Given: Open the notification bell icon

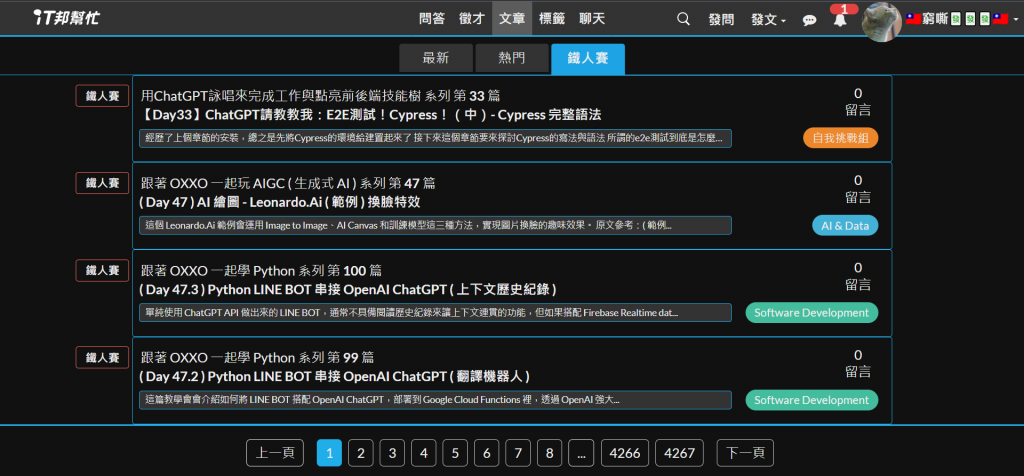Looking at the screenshot, I should pyautogui.click(x=840, y=20).
